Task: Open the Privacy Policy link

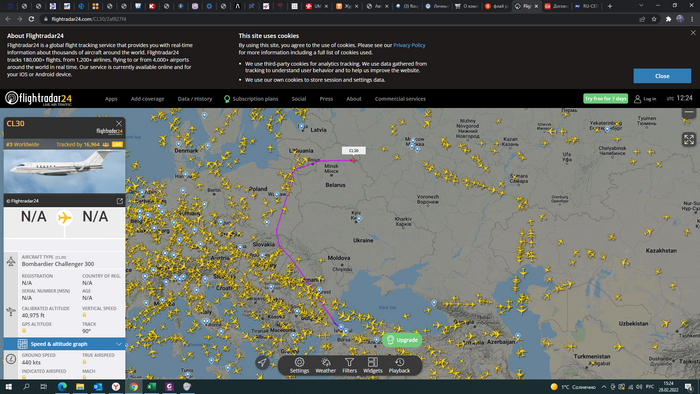Action: (409, 45)
